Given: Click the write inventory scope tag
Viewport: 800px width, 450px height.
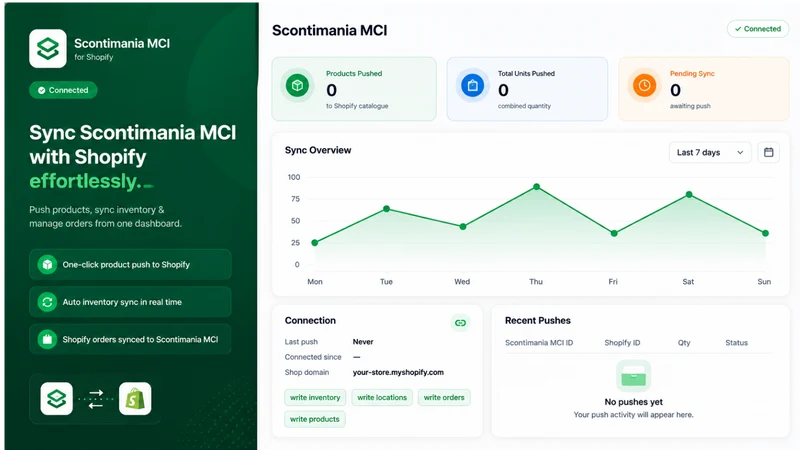Looking at the screenshot, I should pyautogui.click(x=315, y=397).
